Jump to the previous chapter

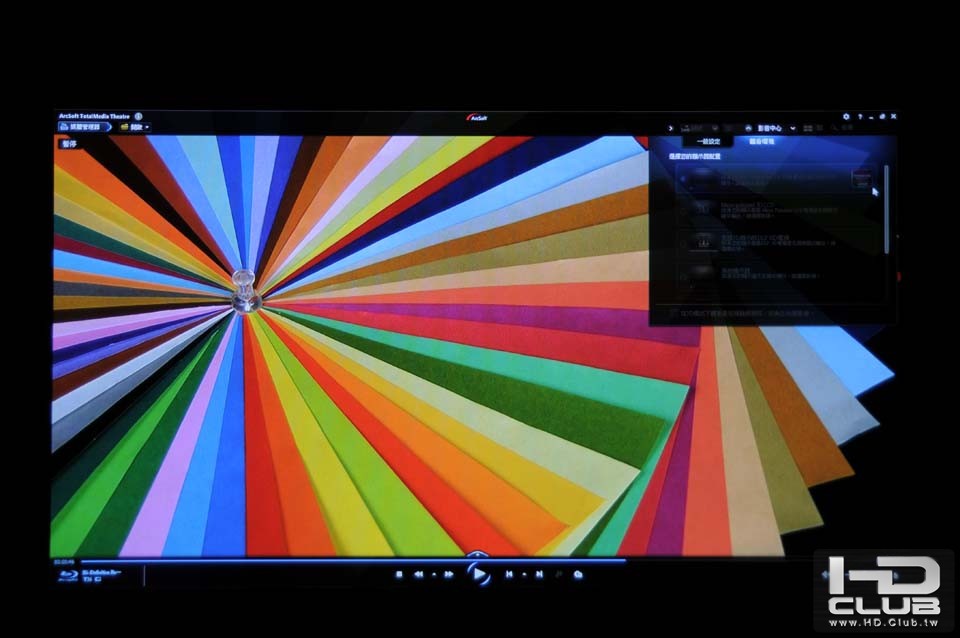(509, 574)
